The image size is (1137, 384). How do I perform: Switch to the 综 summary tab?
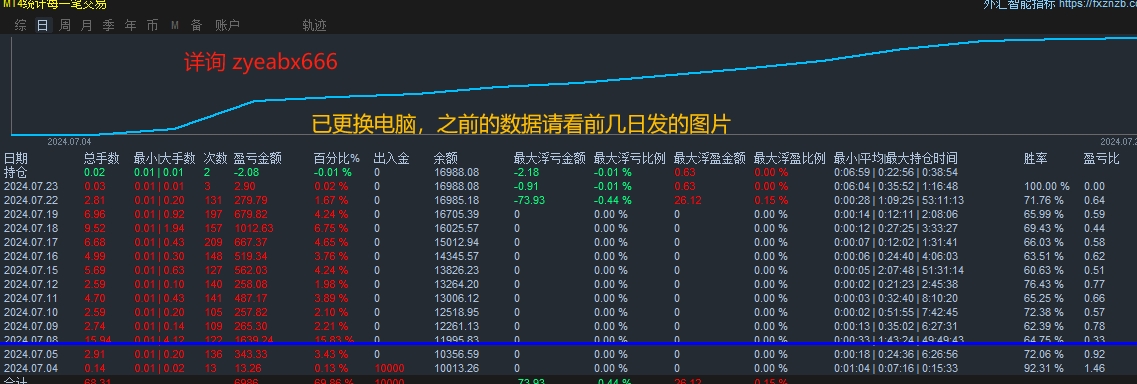click(20, 25)
